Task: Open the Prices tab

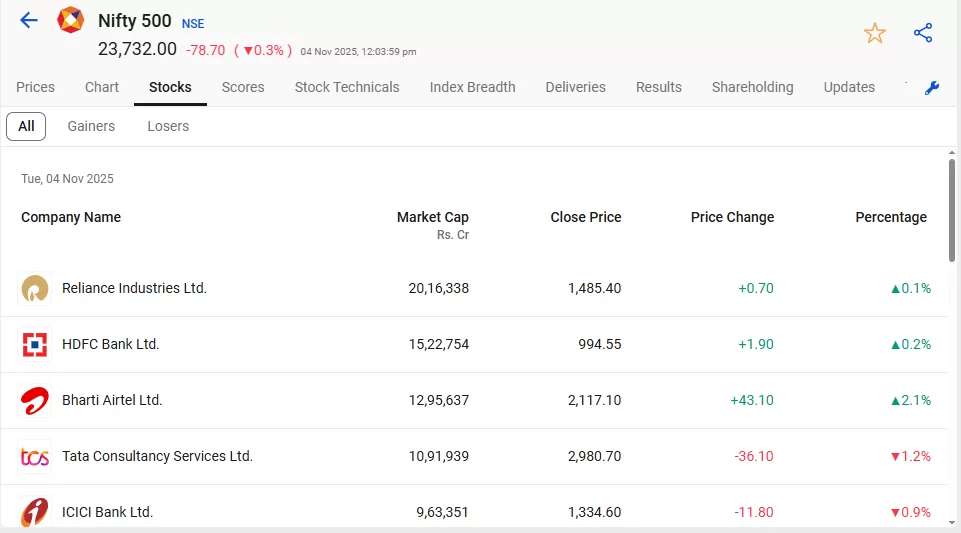Action: (36, 87)
